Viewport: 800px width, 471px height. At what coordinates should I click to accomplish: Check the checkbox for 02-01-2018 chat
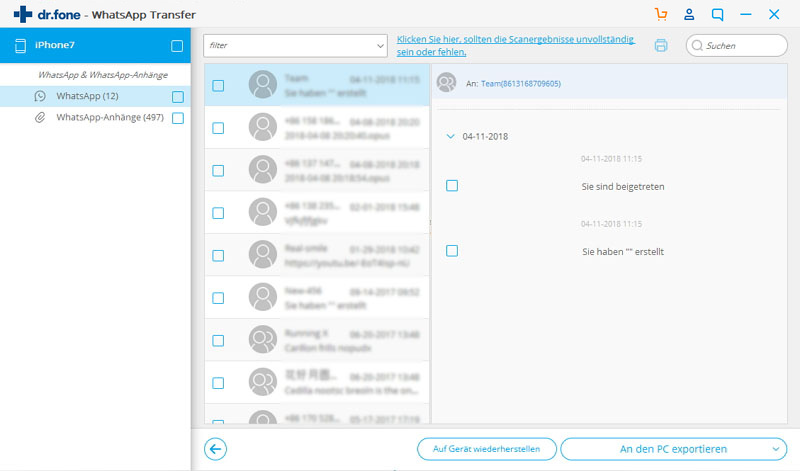pos(218,213)
